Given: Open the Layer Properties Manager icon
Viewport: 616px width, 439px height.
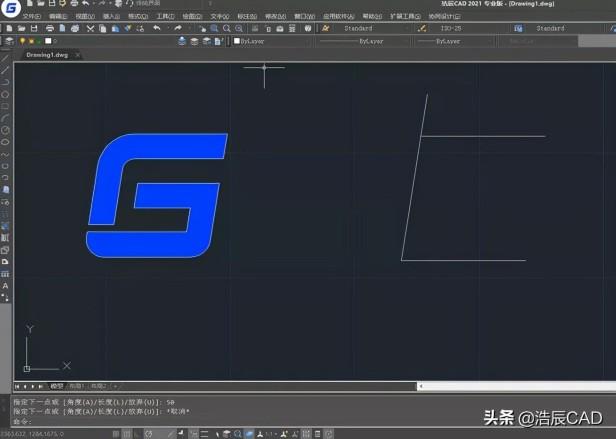Looking at the screenshot, I should [x=9, y=41].
